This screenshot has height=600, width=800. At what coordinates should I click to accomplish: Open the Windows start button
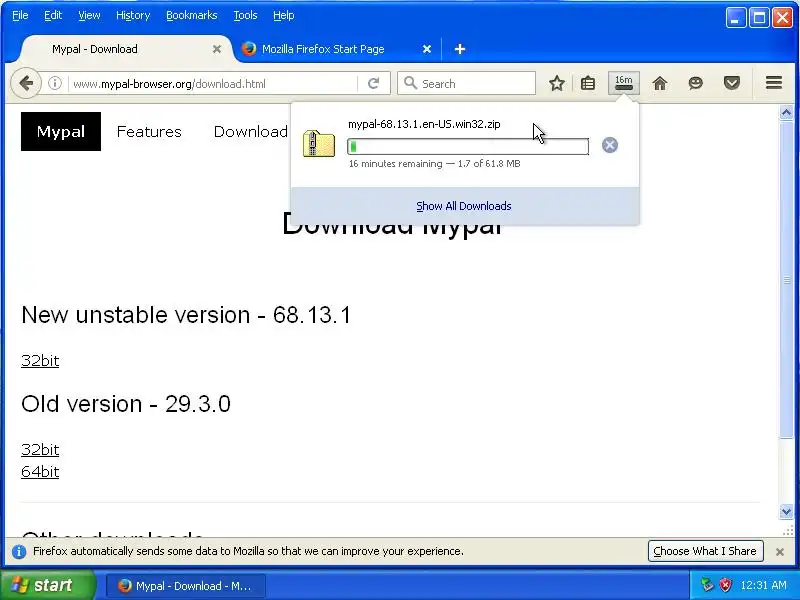coord(47,585)
